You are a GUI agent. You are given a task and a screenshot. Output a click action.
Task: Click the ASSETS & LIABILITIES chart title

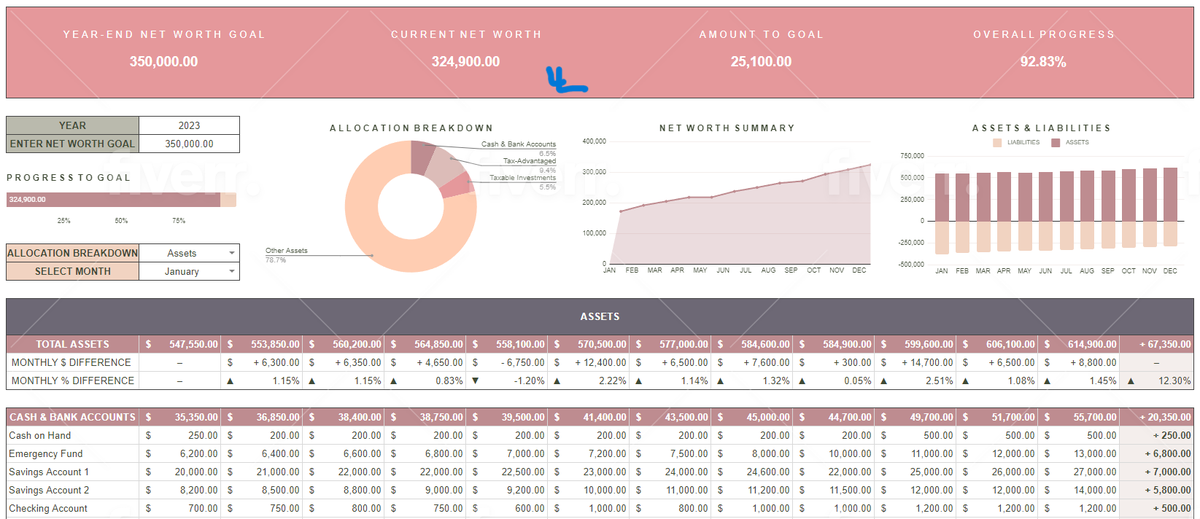(x=1041, y=128)
